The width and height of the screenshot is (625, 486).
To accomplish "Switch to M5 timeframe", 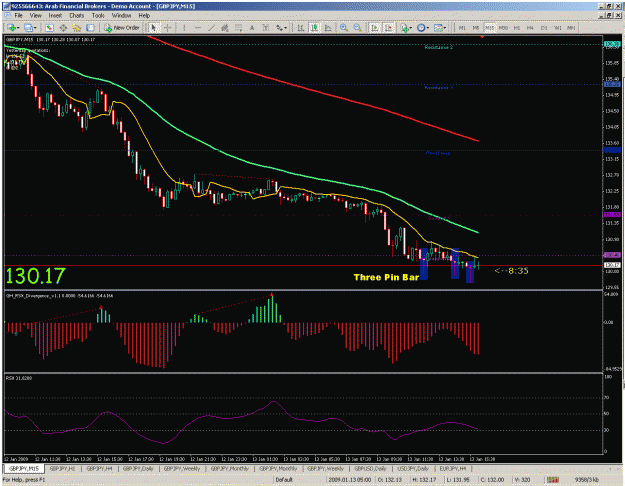I will 476,28.
